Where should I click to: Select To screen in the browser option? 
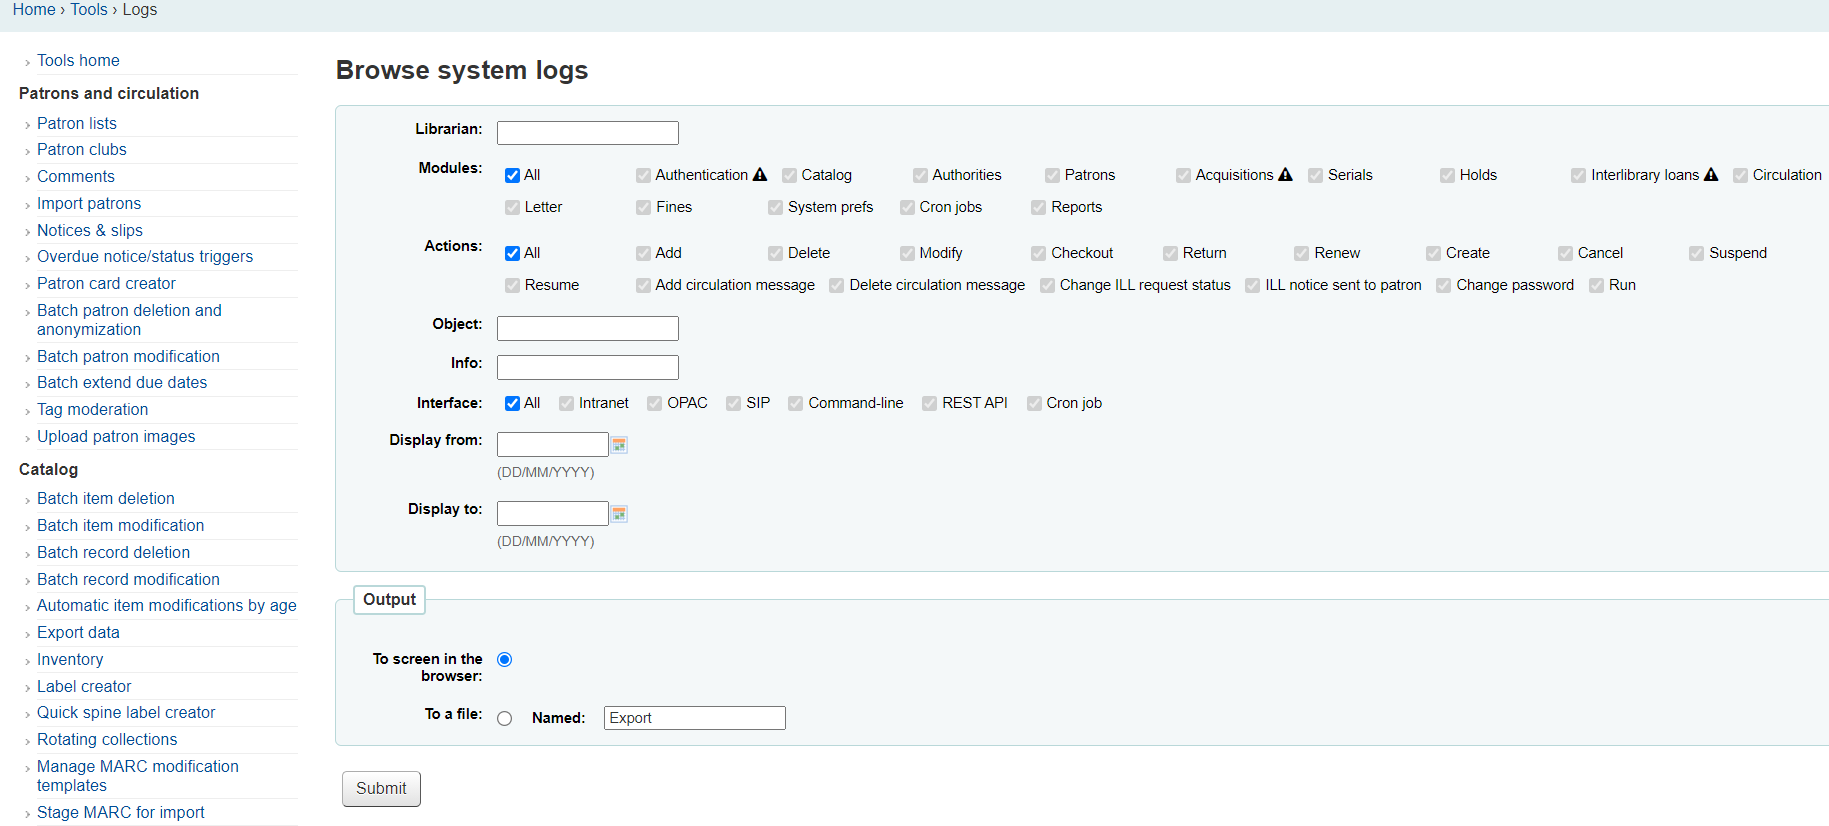pyautogui.click(x=505, y=660)
